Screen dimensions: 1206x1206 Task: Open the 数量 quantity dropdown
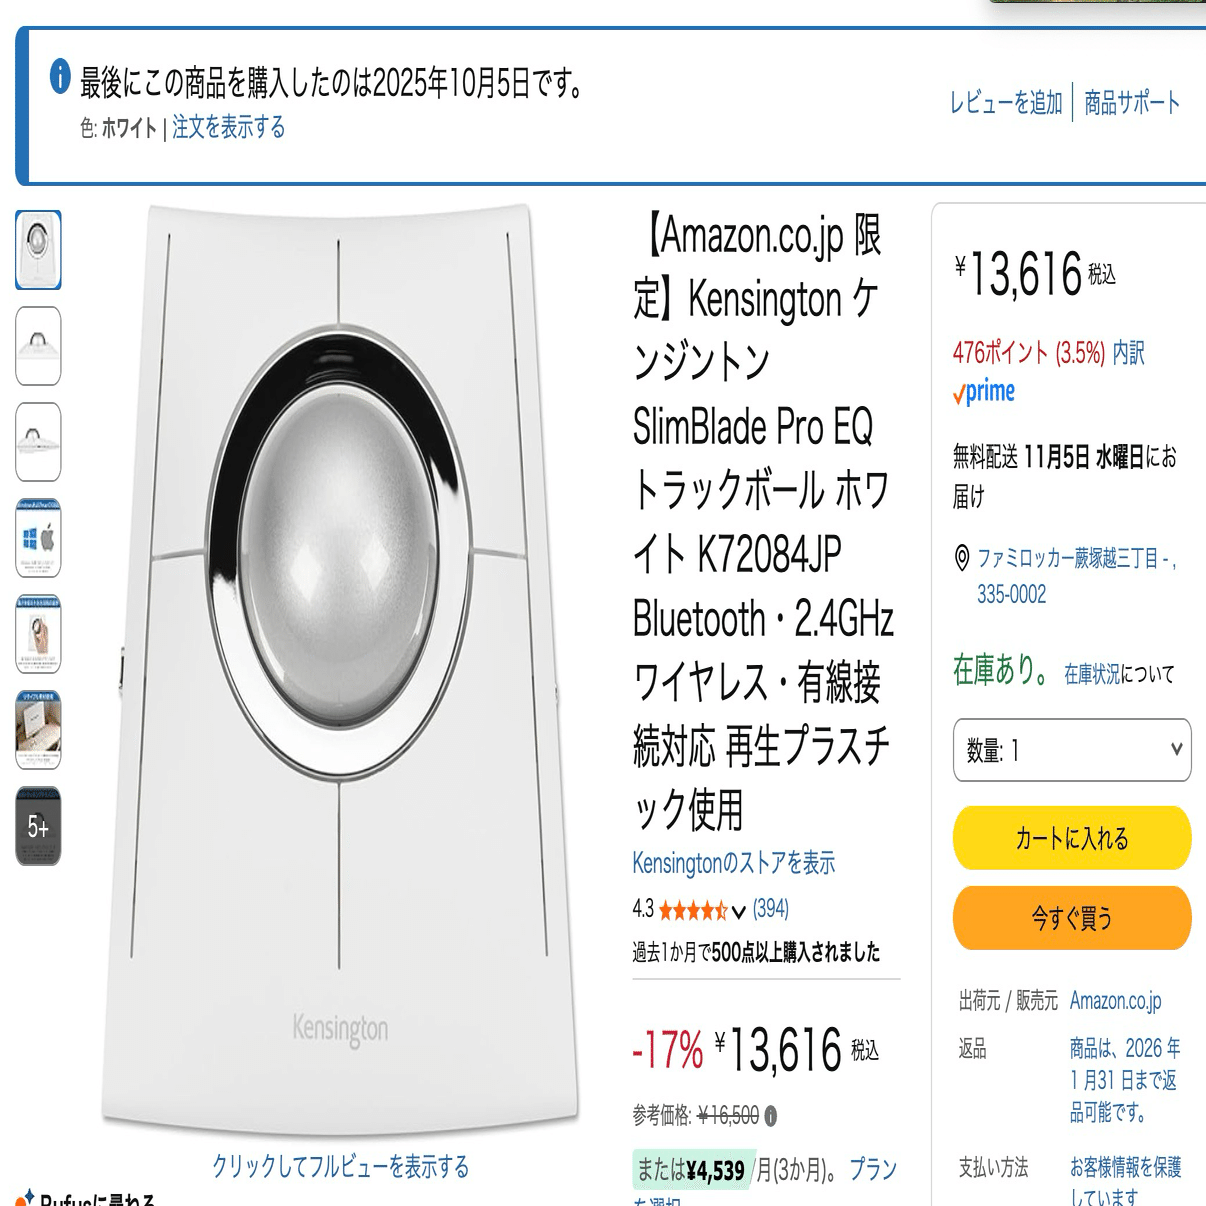(1072, 751)
